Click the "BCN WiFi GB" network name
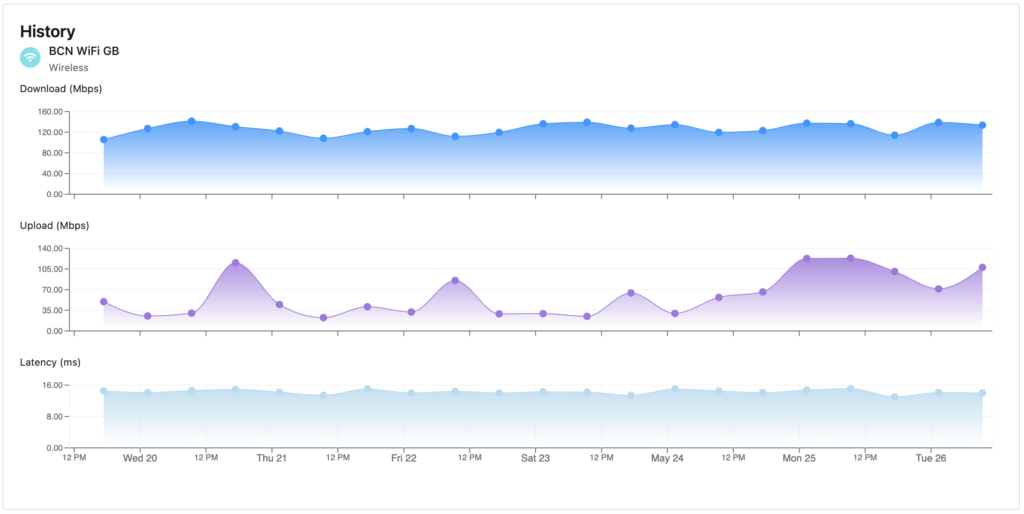The image size is (1024, 514). [x=84, y=51]
